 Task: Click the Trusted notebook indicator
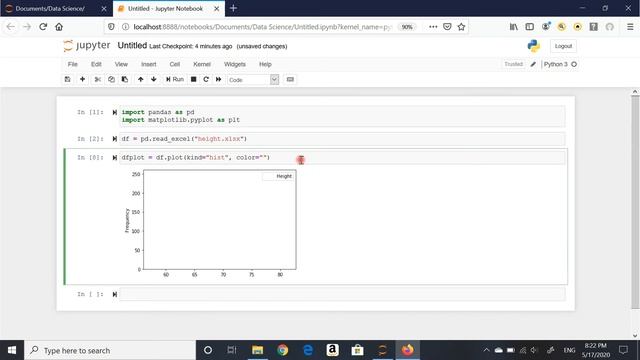coord(513,64)
